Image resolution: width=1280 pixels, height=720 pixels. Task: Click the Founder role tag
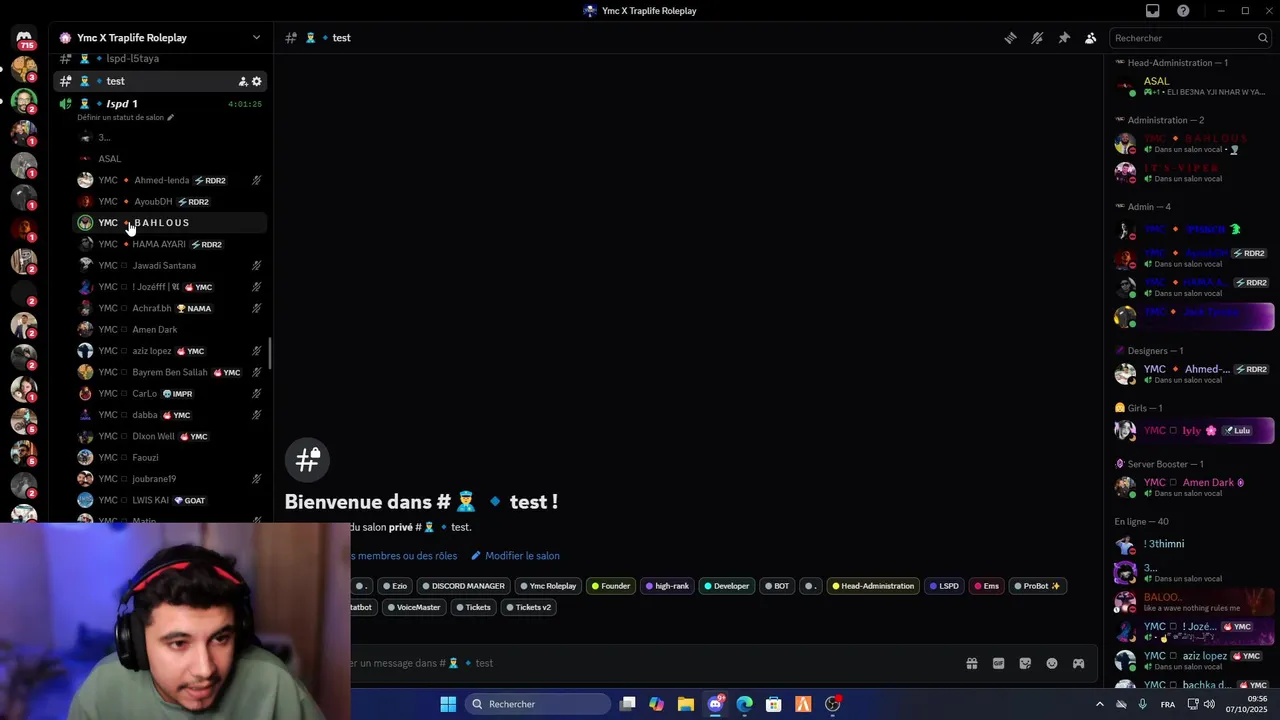point(611,586)
